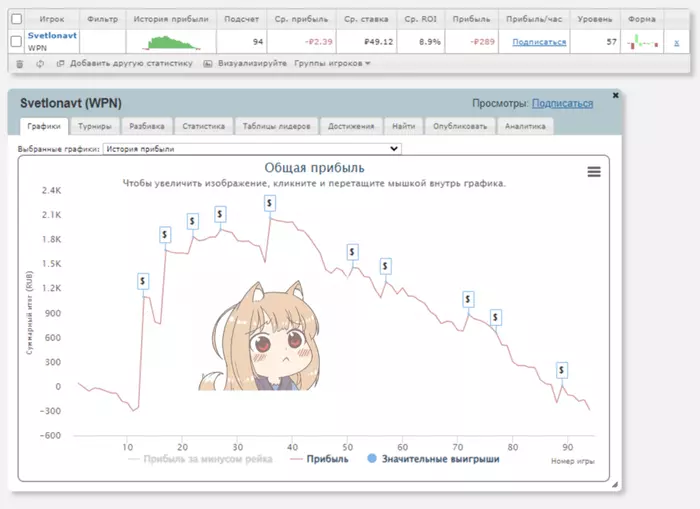Sort by the Уровень column header
Image resolution: width=700 pixels, height=509 pixels.
click(x=595, y=19)
